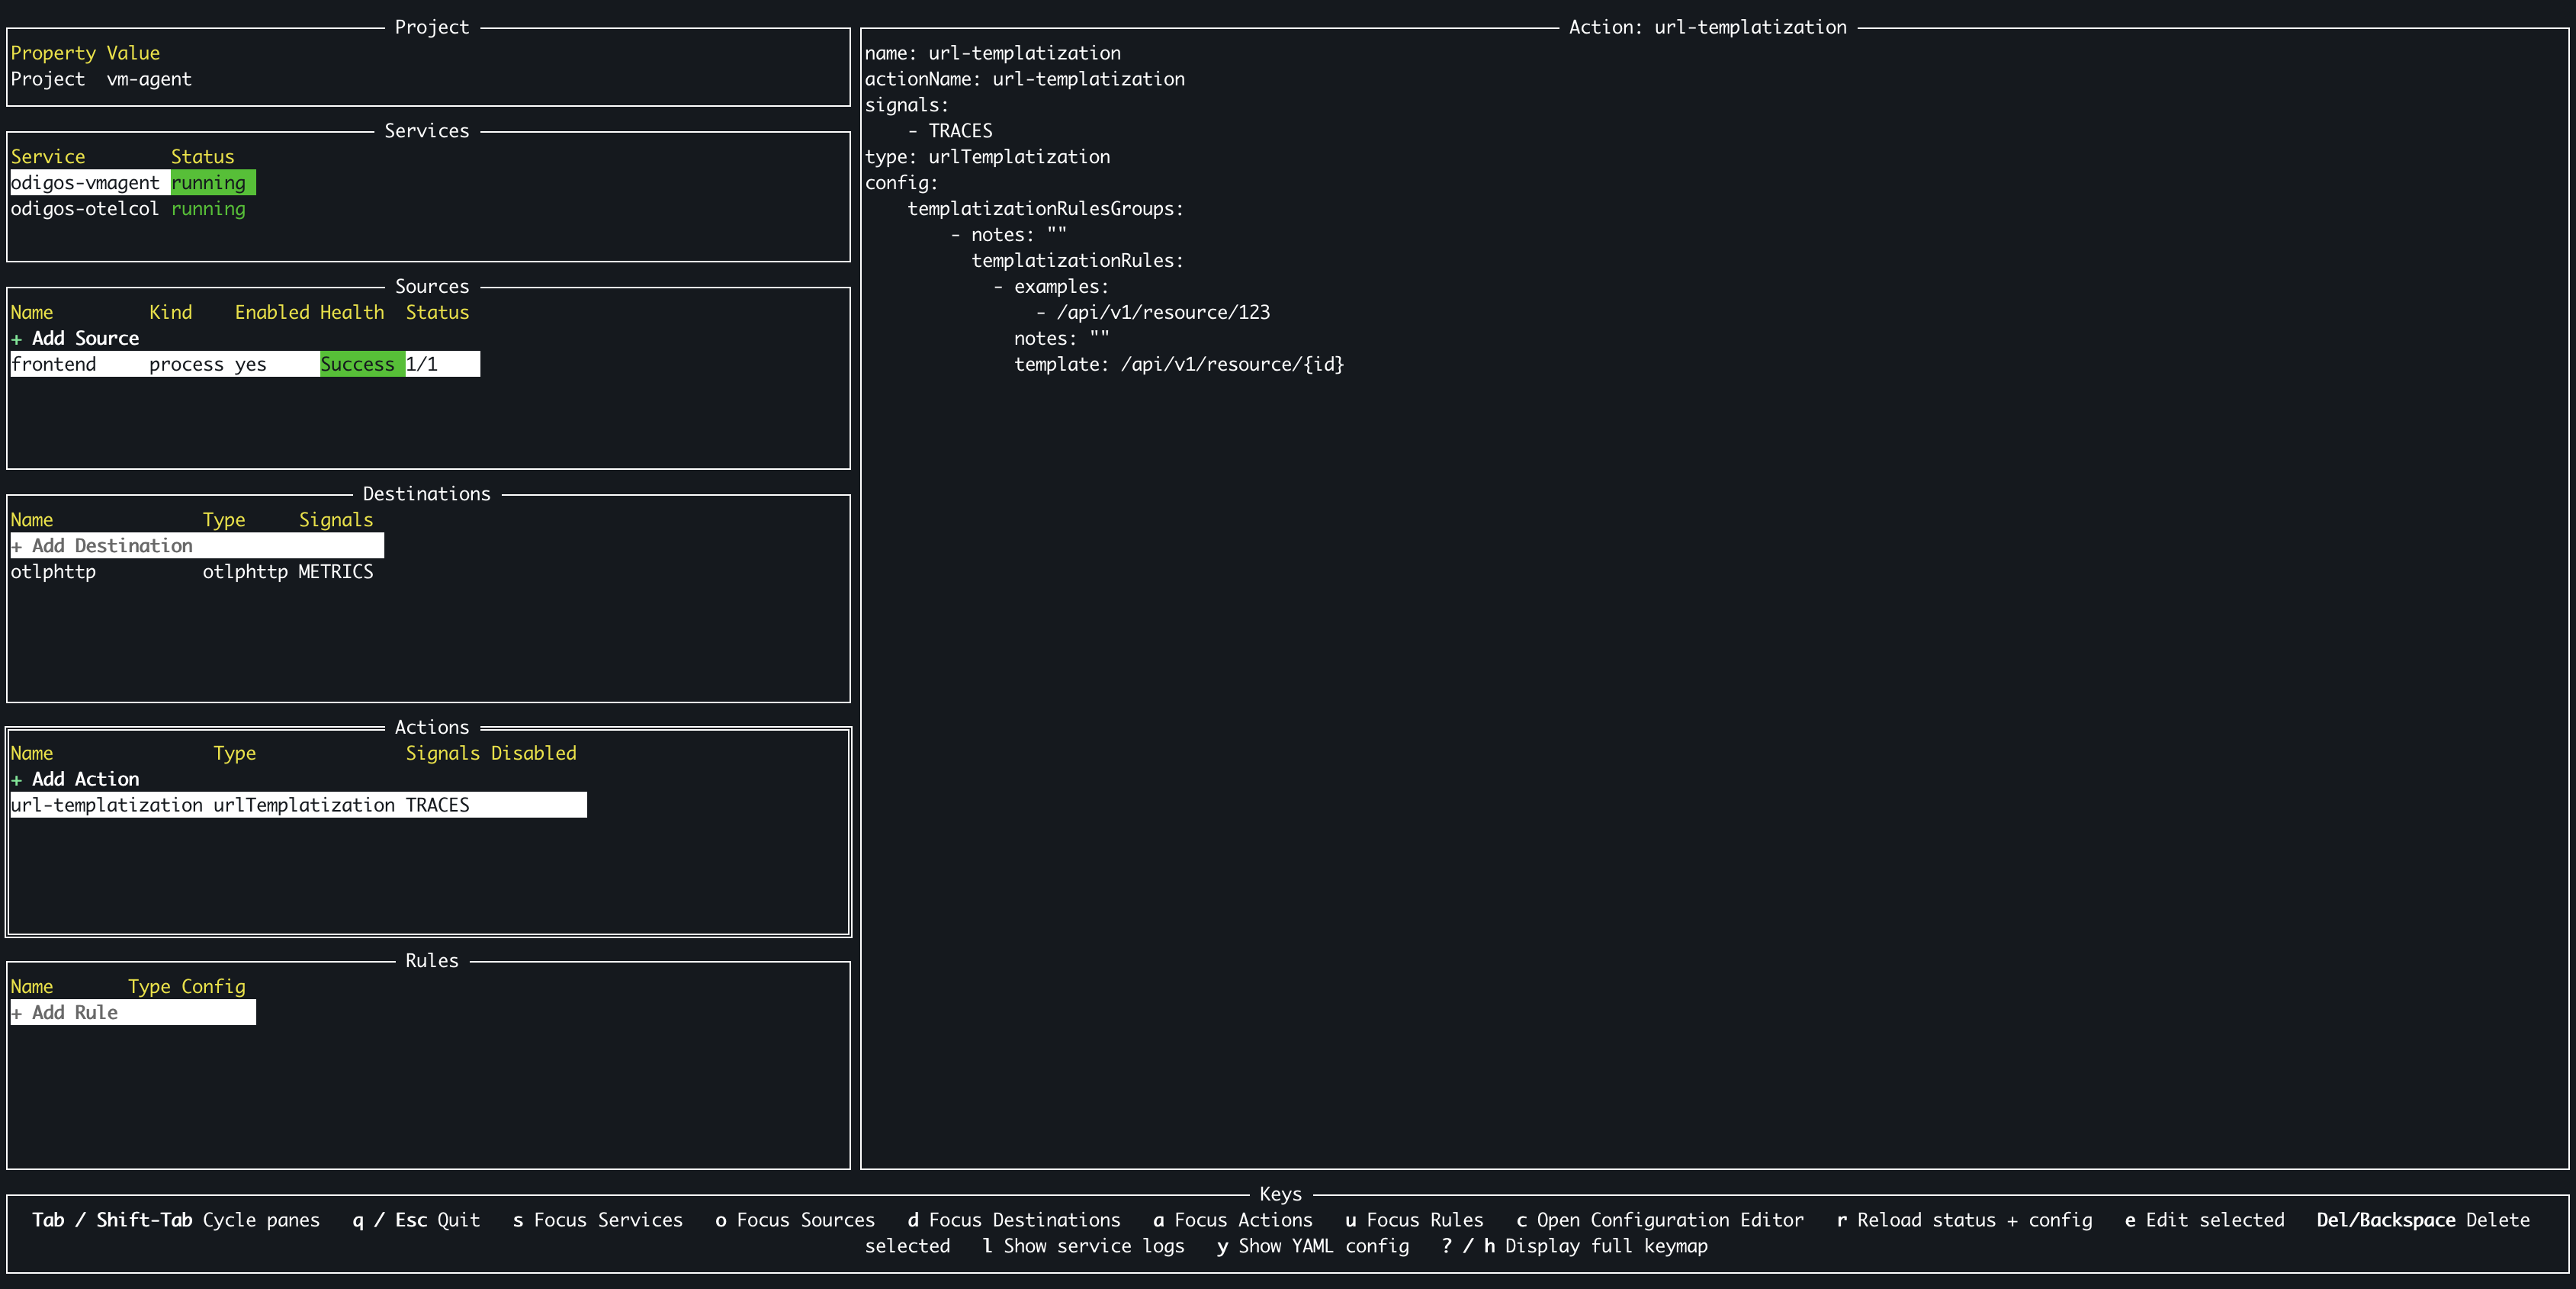
Task: Click the Enabled 'yes' value for frontend
Action: point(250,365)
